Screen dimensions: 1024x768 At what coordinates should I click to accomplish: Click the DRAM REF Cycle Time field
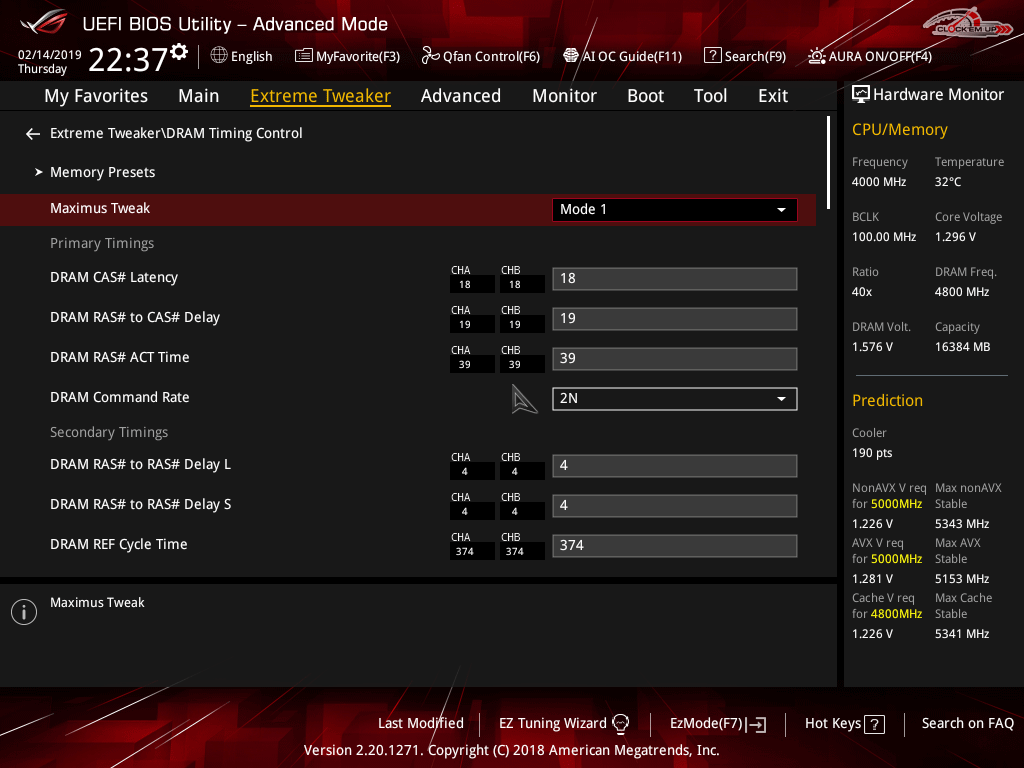point(674,546)
